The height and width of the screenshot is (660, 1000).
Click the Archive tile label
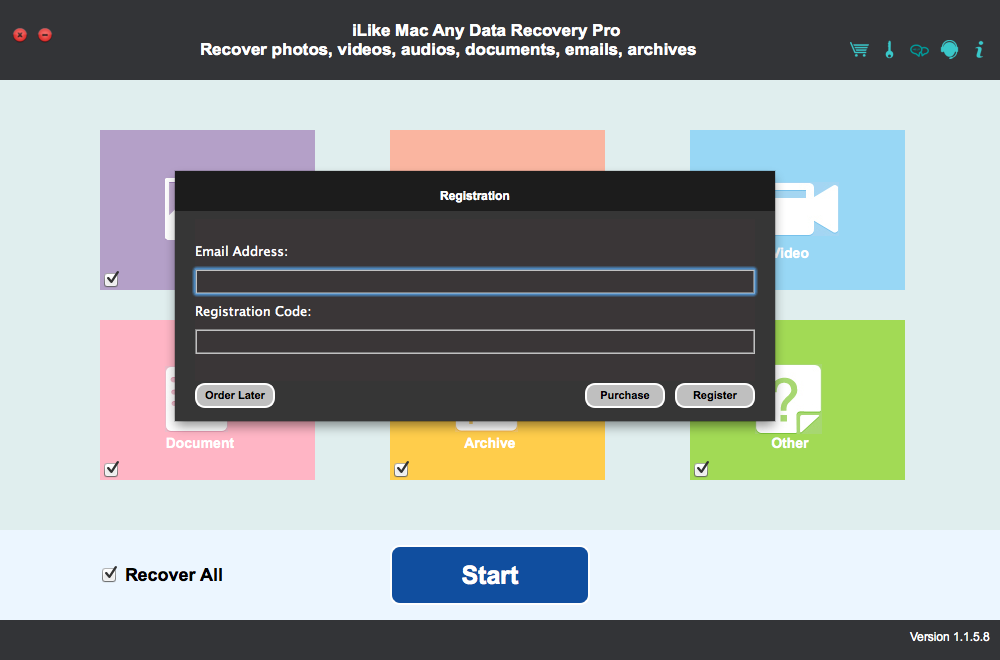[490, 443]
